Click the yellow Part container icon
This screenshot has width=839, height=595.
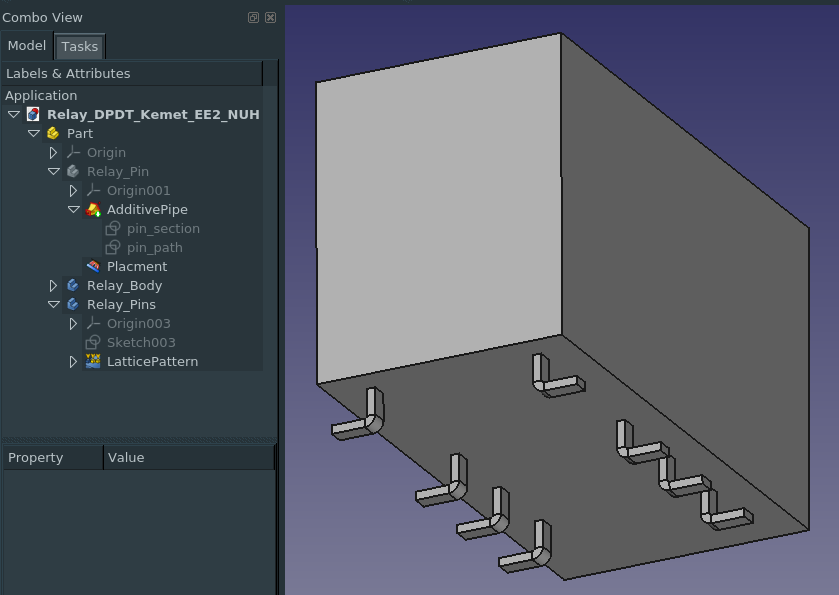click(53, 134)
